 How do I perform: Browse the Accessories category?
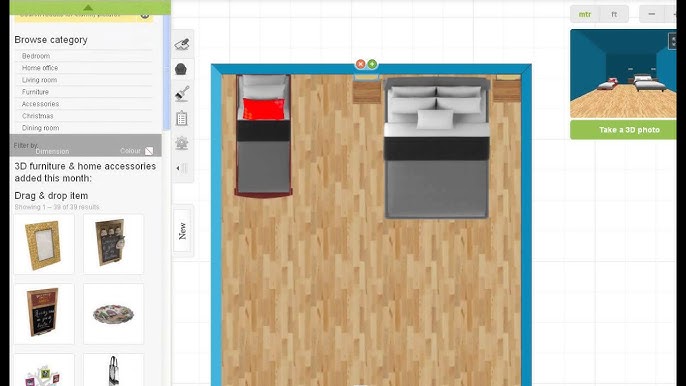click(x=40, y=104)
